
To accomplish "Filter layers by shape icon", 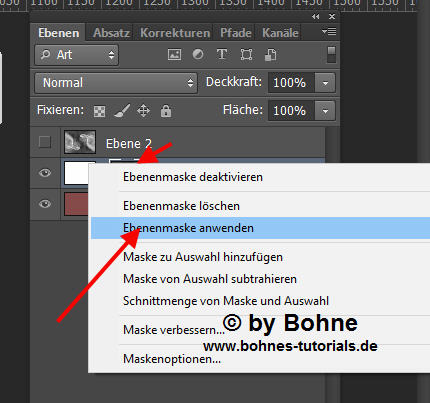I will tap(246, 55).
